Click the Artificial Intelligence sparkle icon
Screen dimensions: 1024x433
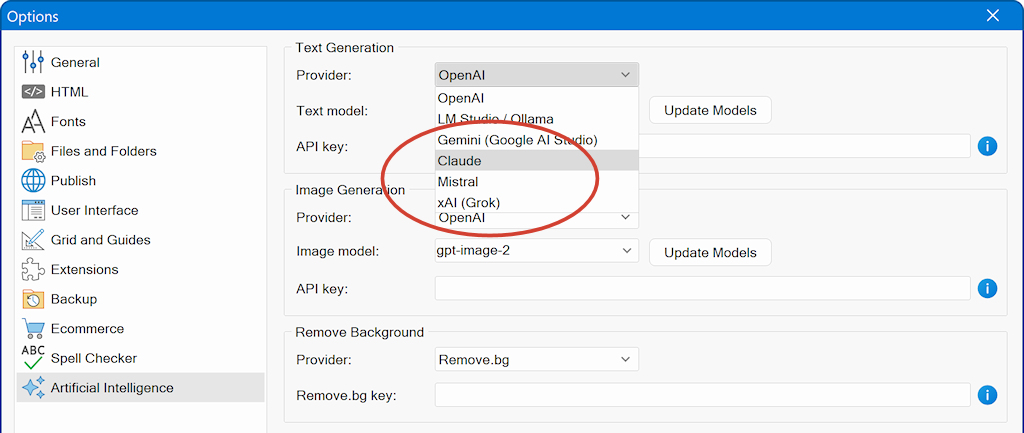tap(33, 388)
